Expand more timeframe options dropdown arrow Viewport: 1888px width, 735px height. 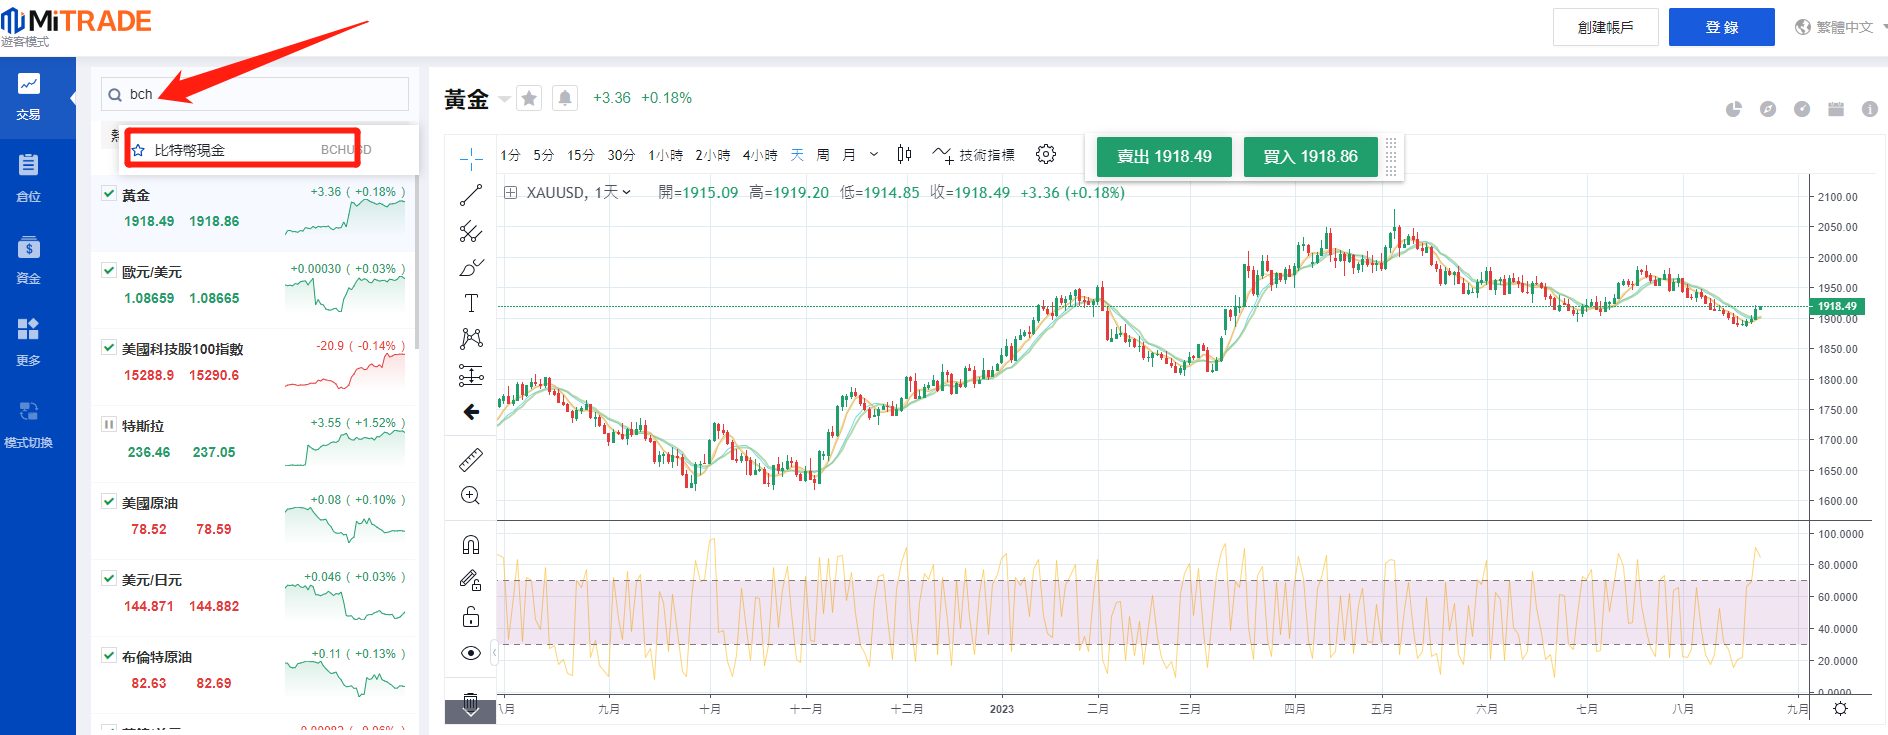[x=874, y=155]
